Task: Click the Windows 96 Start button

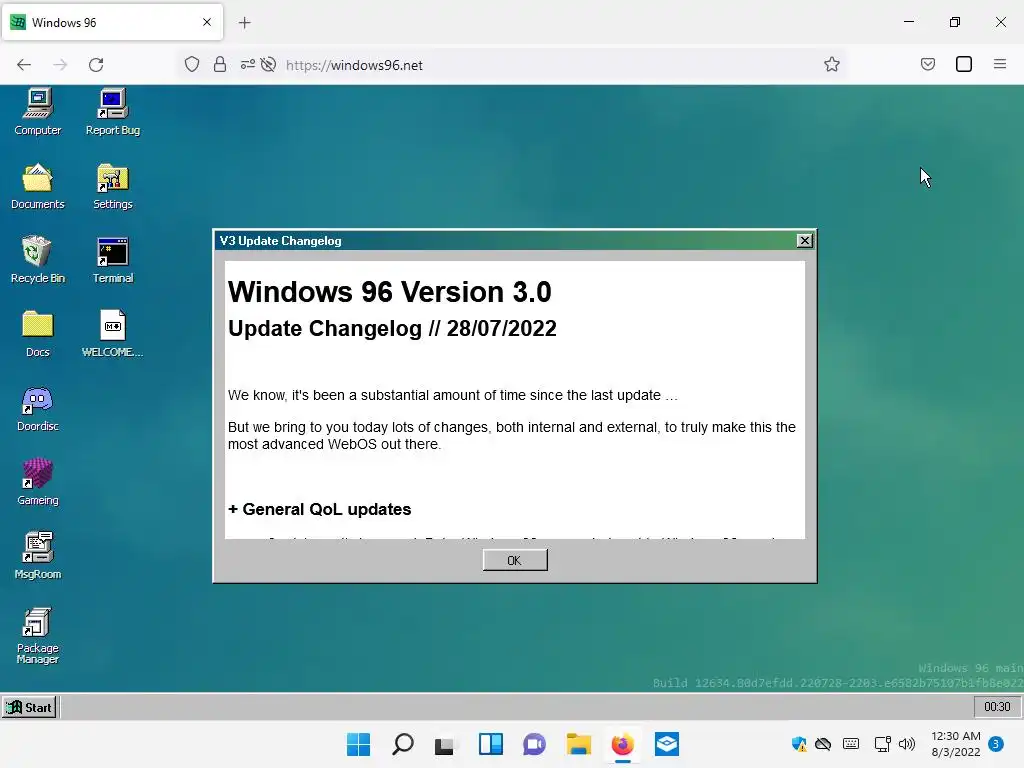Action: click(x=29, y=707)
